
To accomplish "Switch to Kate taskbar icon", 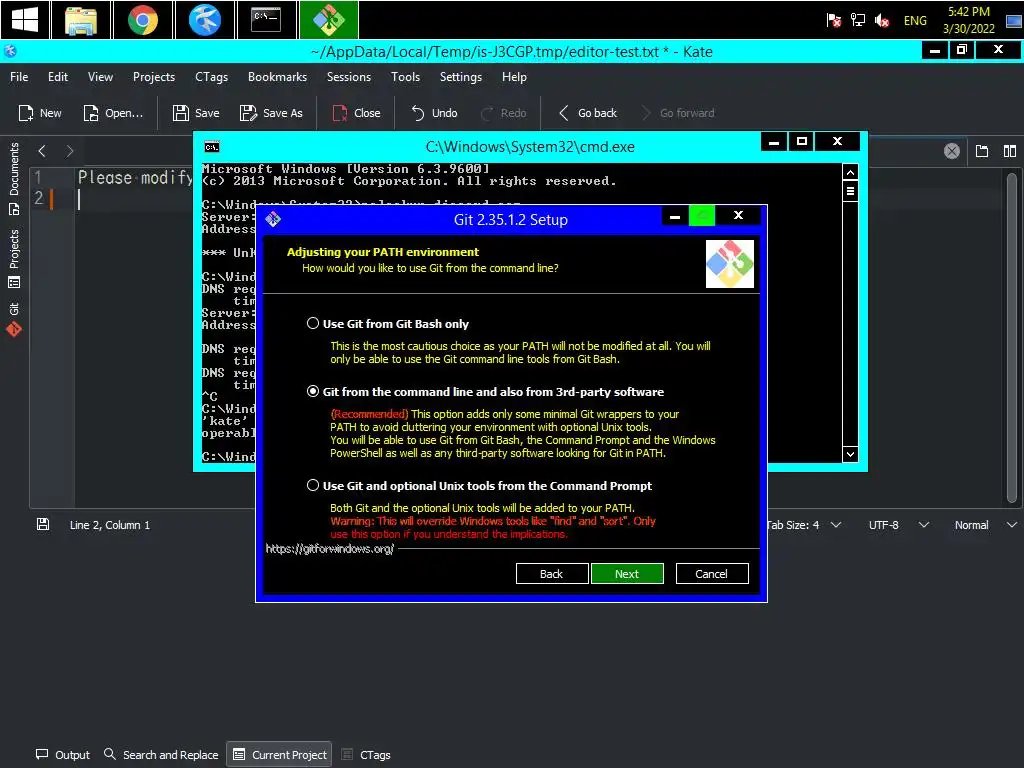I will click(204, 20).
